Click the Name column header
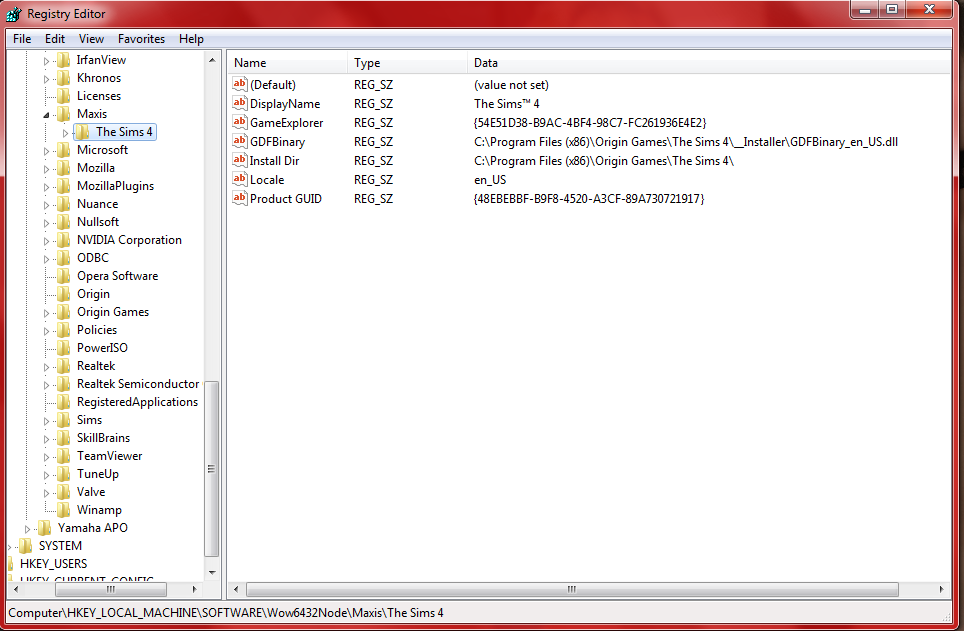Viewport: 964px width, 631px height. [x=287, y=63]
